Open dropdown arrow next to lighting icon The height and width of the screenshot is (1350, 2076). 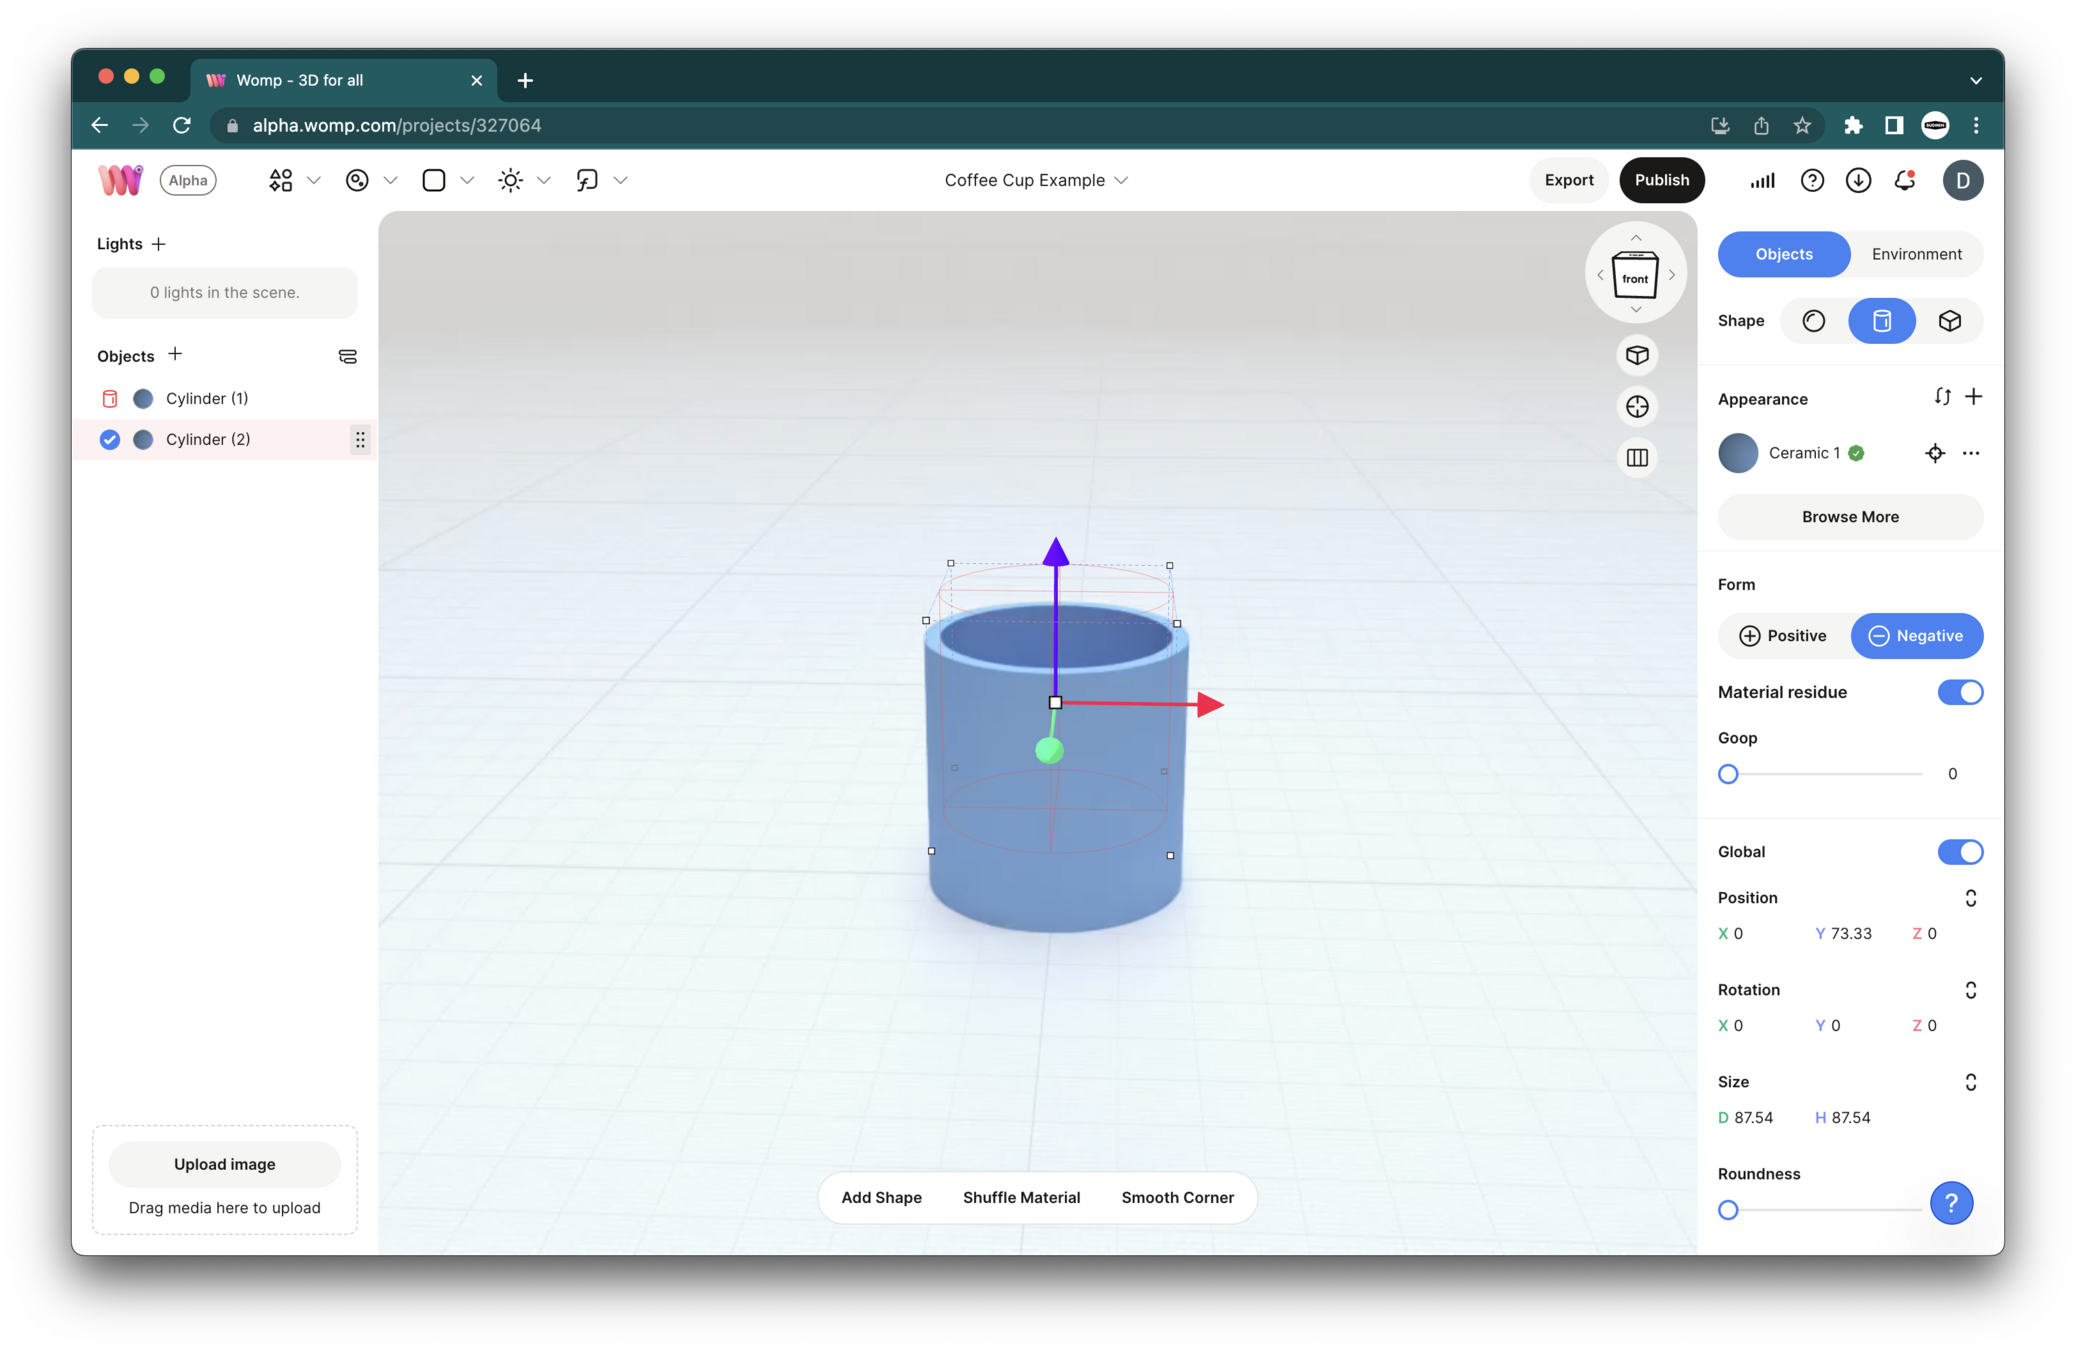point(544,180)
